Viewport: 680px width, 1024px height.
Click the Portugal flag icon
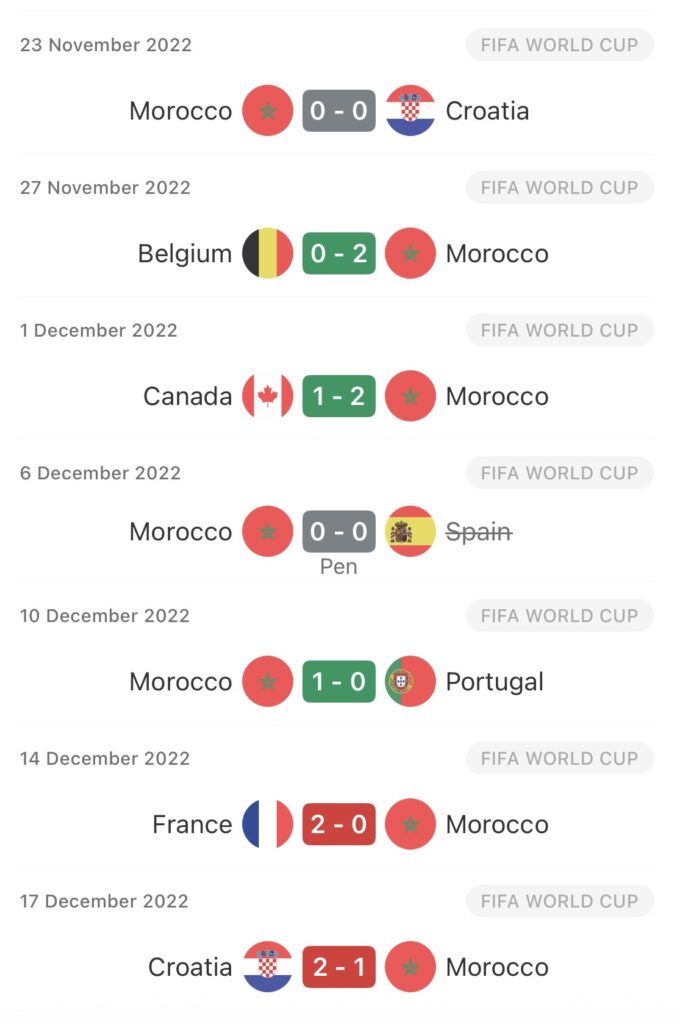[x=410, y=682]
